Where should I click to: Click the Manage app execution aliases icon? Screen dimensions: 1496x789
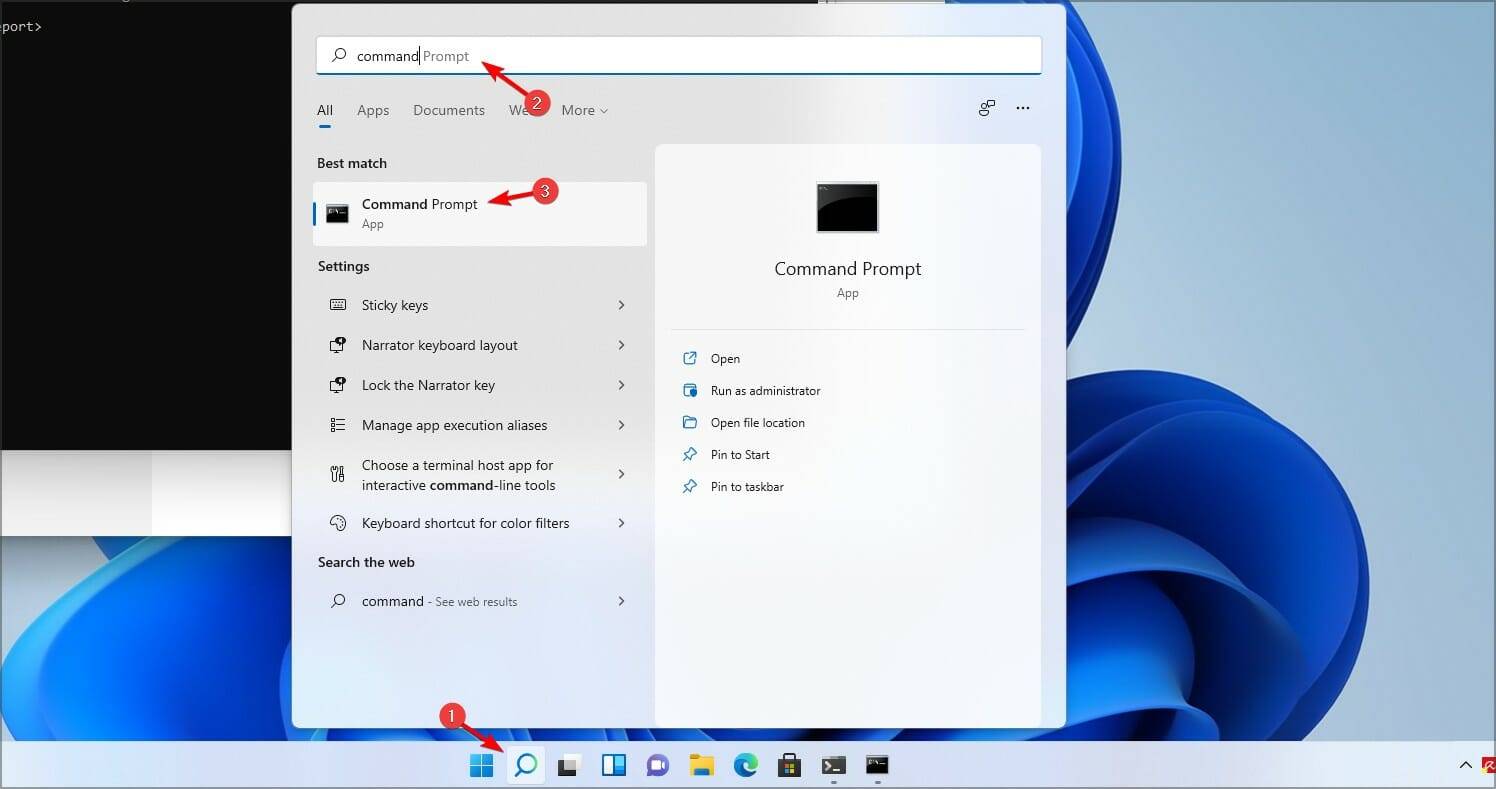tap(338, 425)
